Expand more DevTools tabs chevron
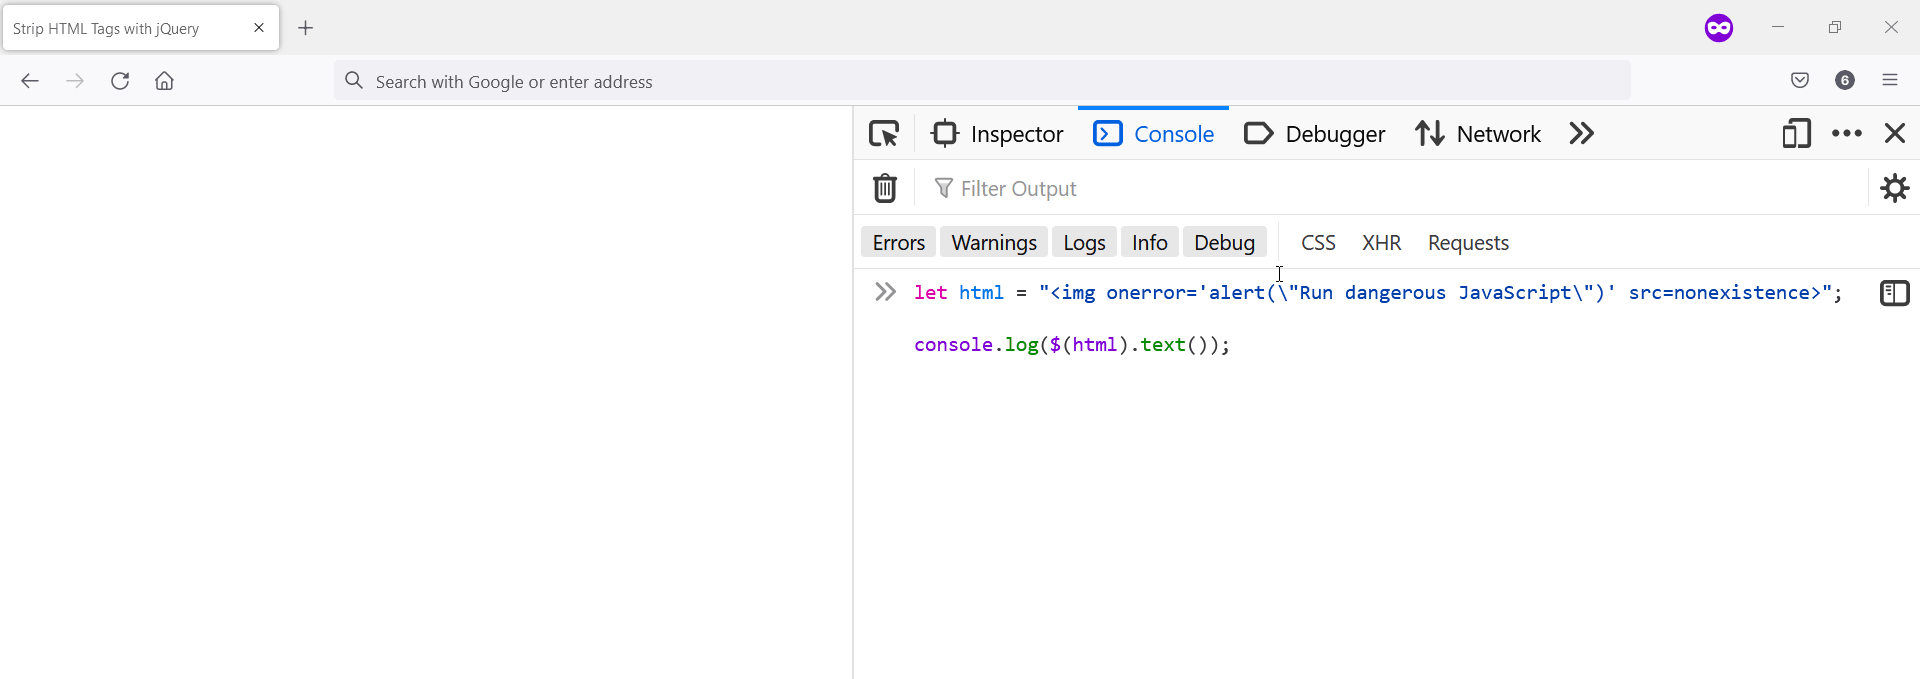 pos(1581,133)
